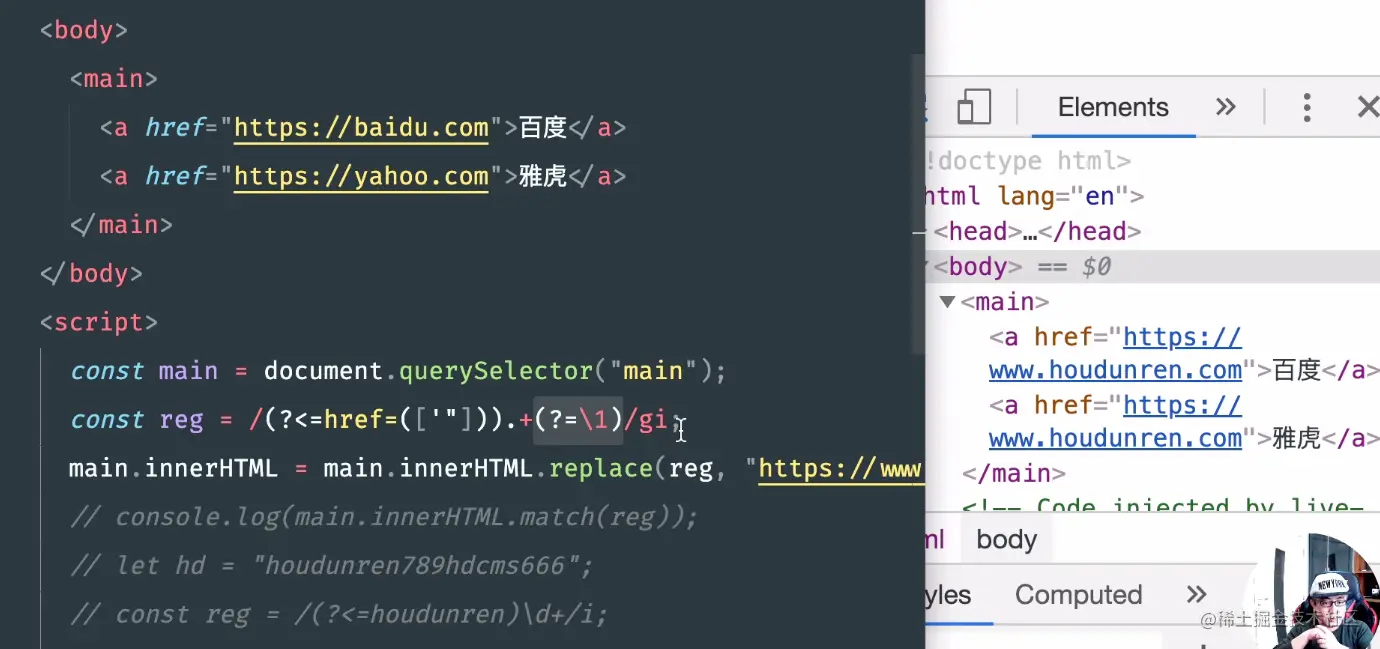Click querySelector in the editor code
1380x649 pixels.
[496, 371]
